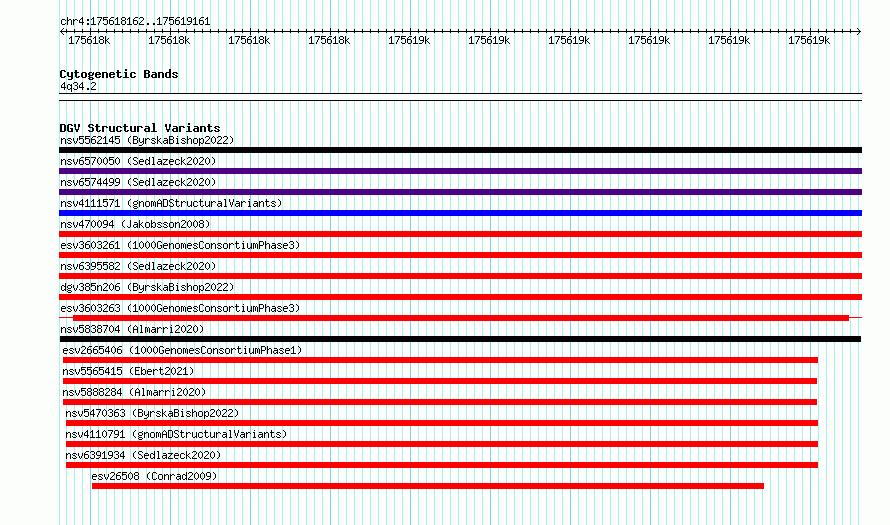Viewport: 890px width, 525px height.
Task: Select the red bar under nsv6391934
Action: coord(442,465)
